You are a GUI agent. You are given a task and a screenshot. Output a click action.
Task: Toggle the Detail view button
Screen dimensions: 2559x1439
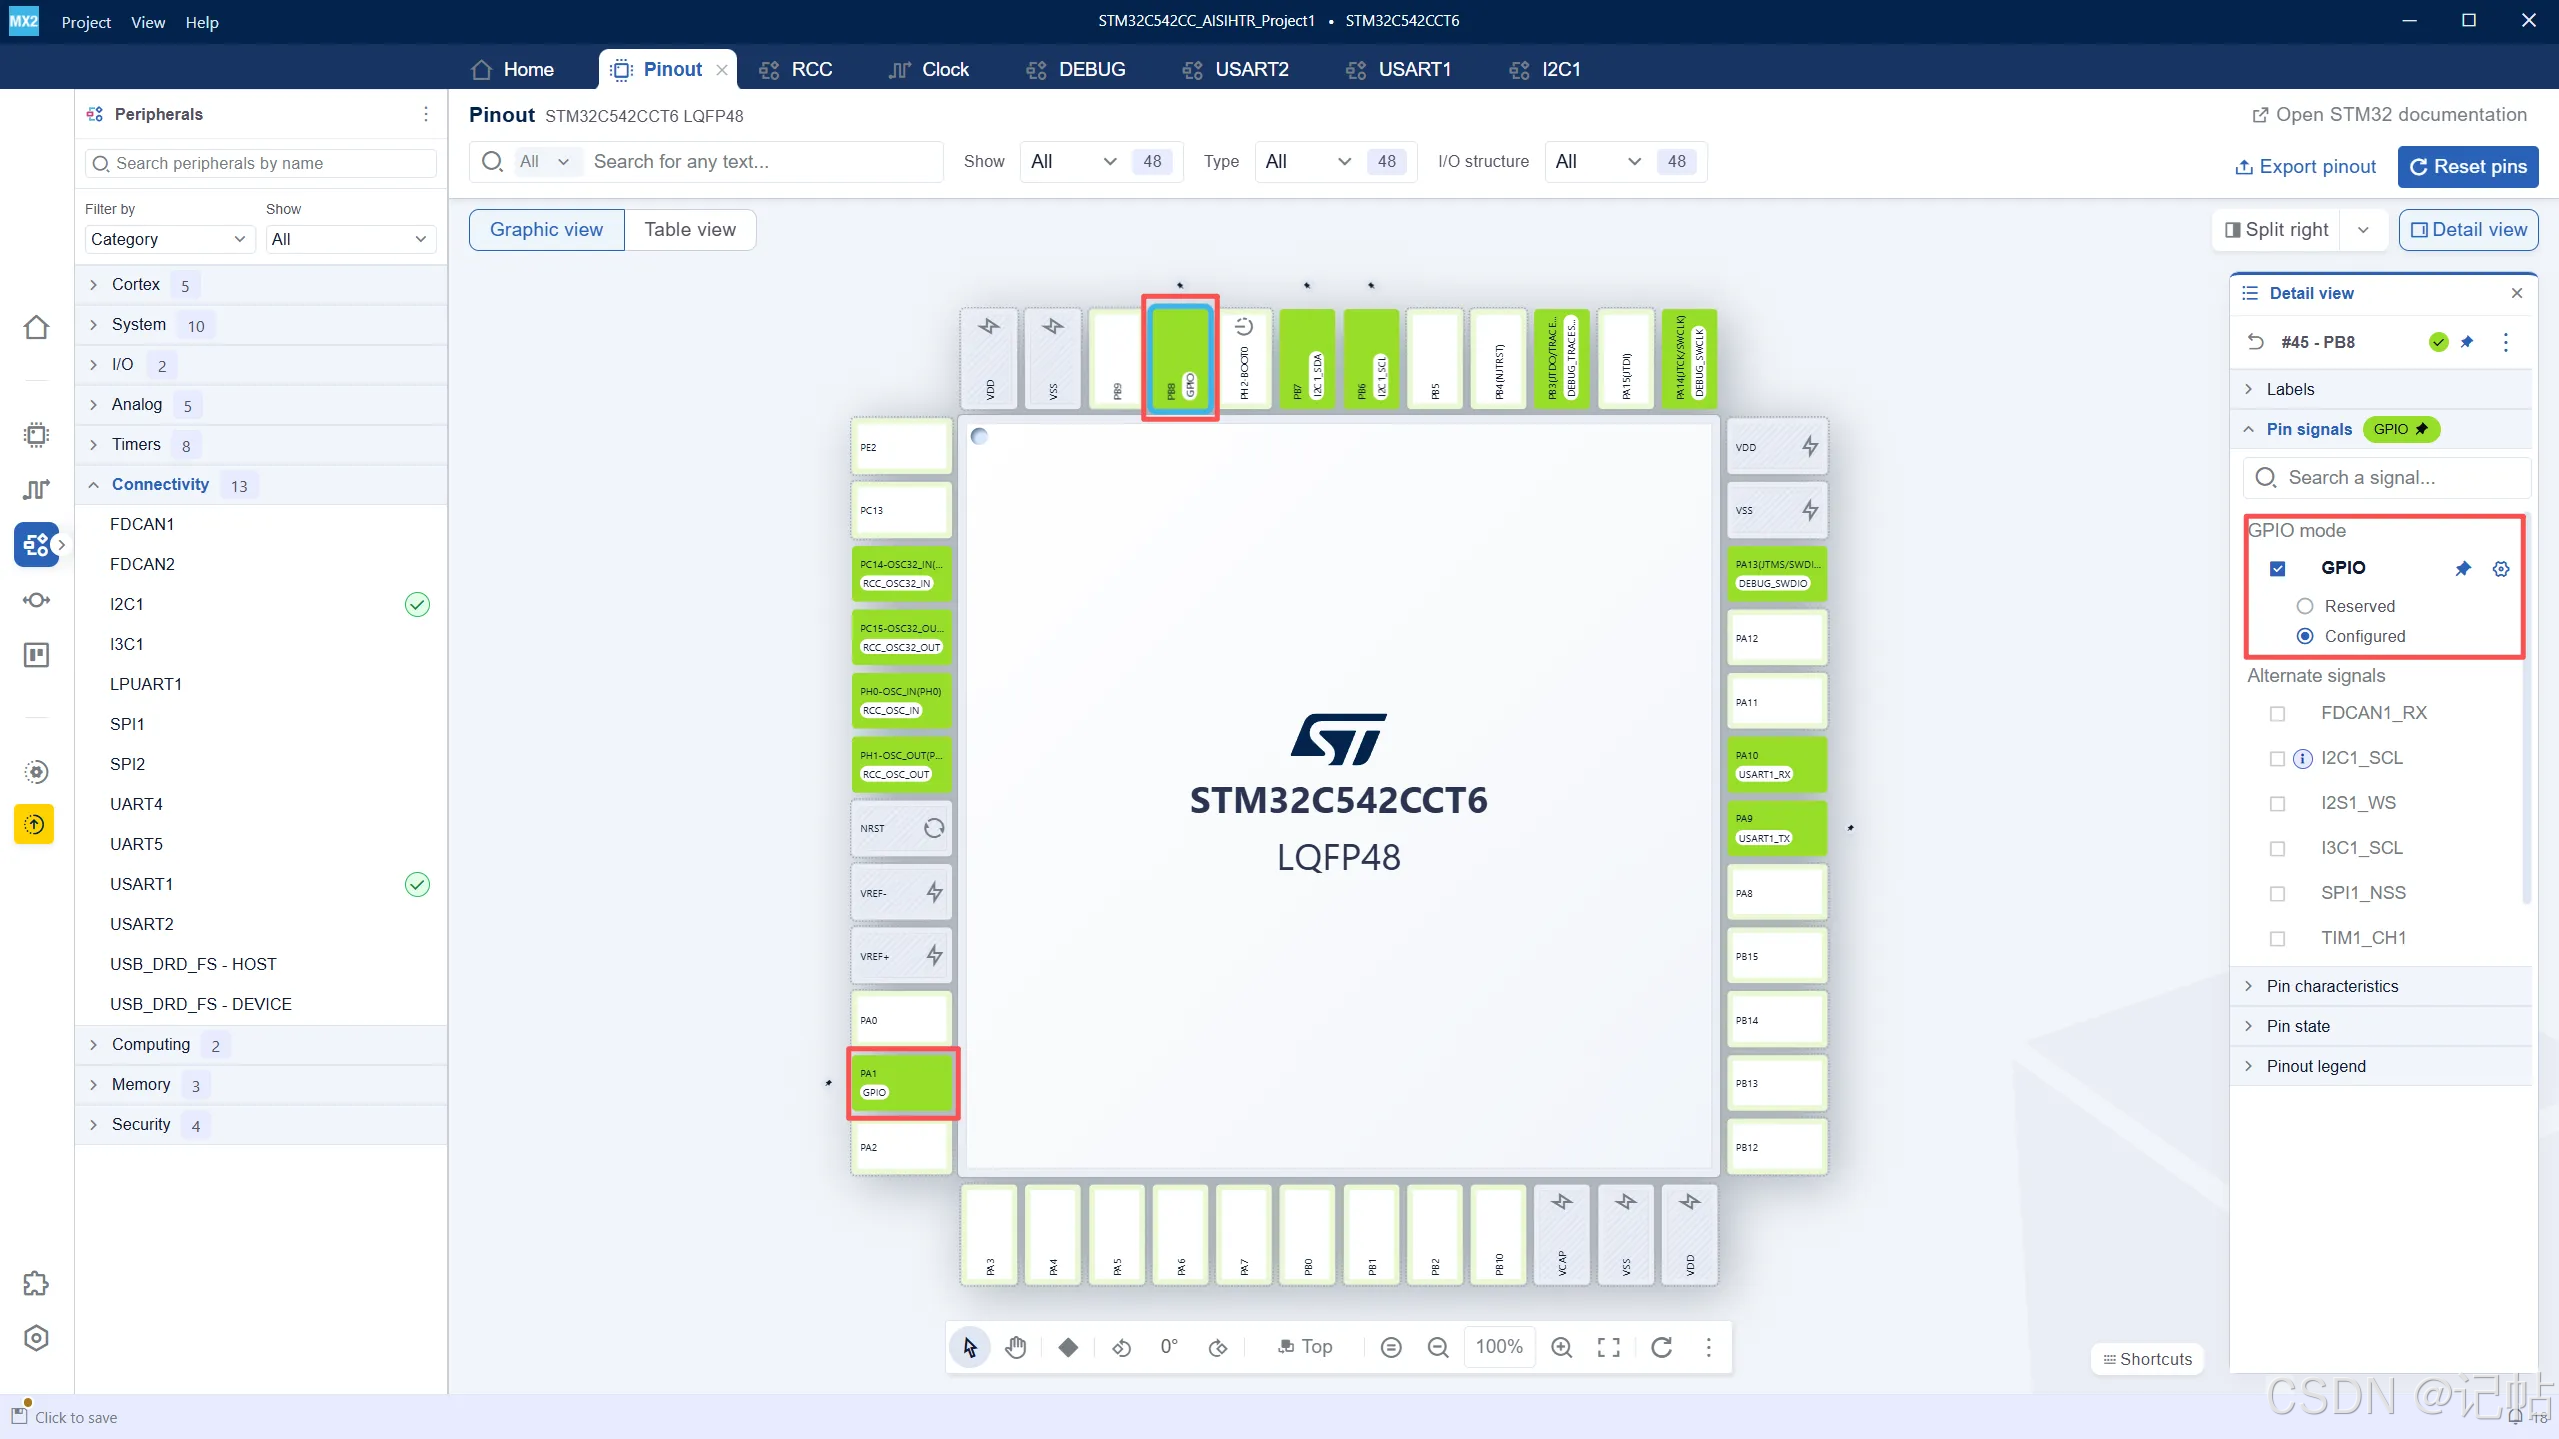click(2468, 230)
